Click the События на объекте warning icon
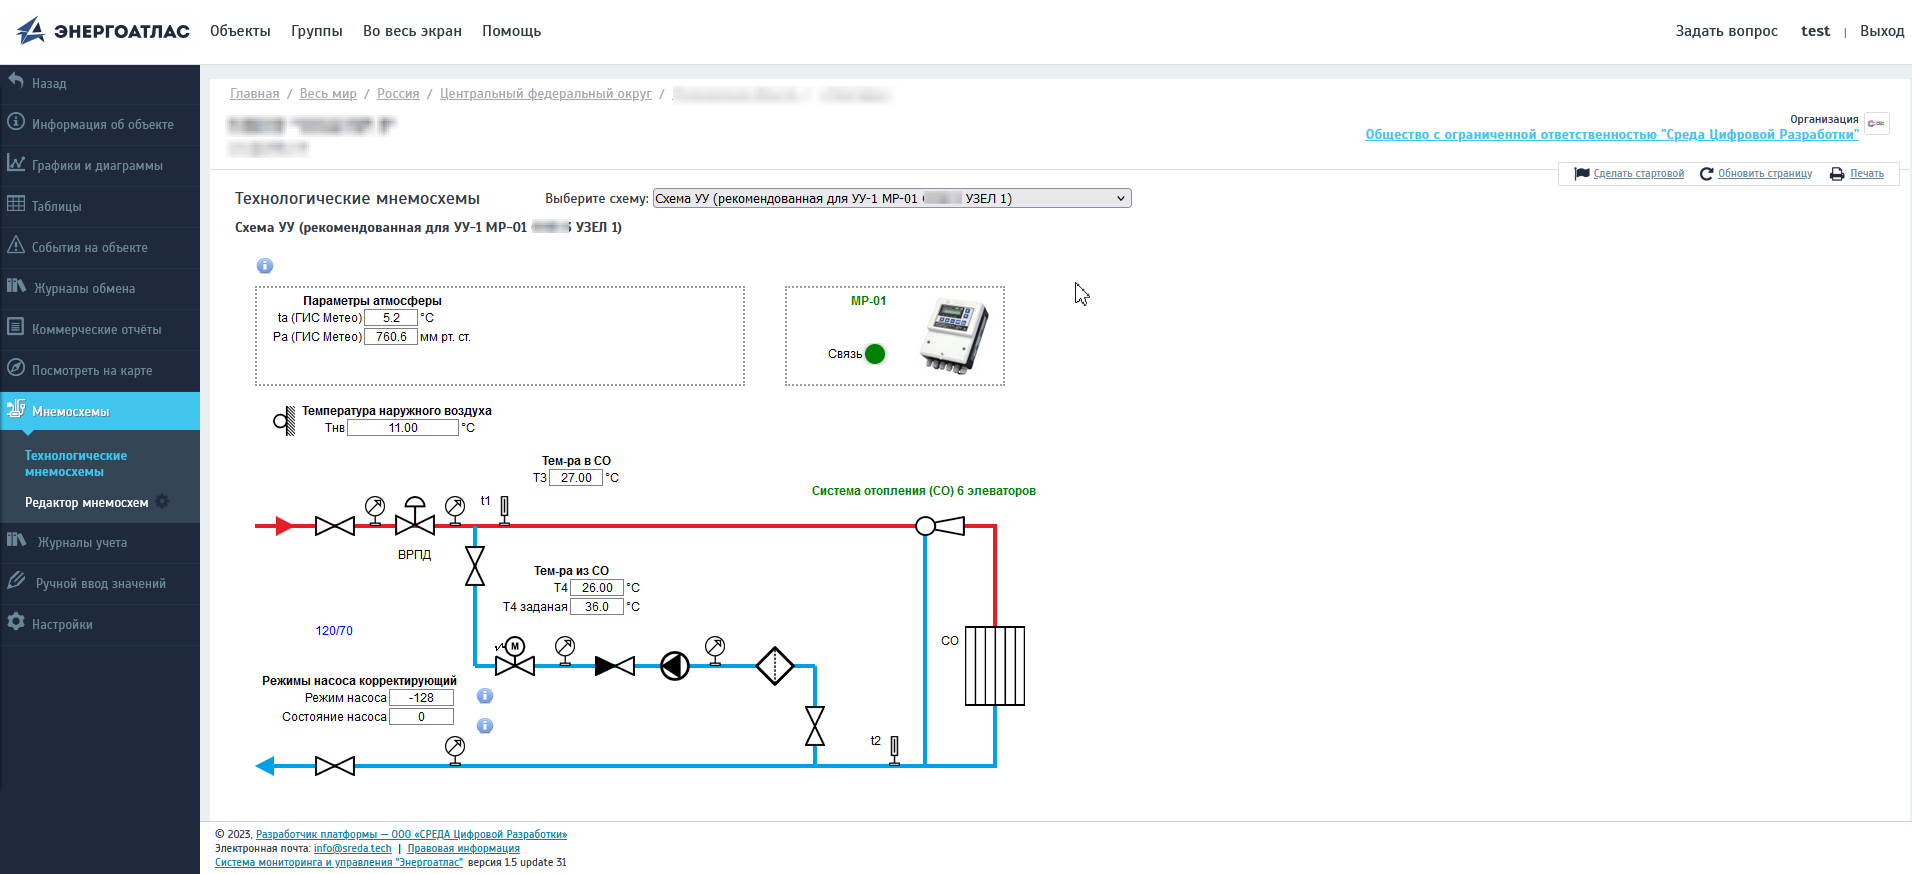The image size is (1912, 874). (16, 245)
